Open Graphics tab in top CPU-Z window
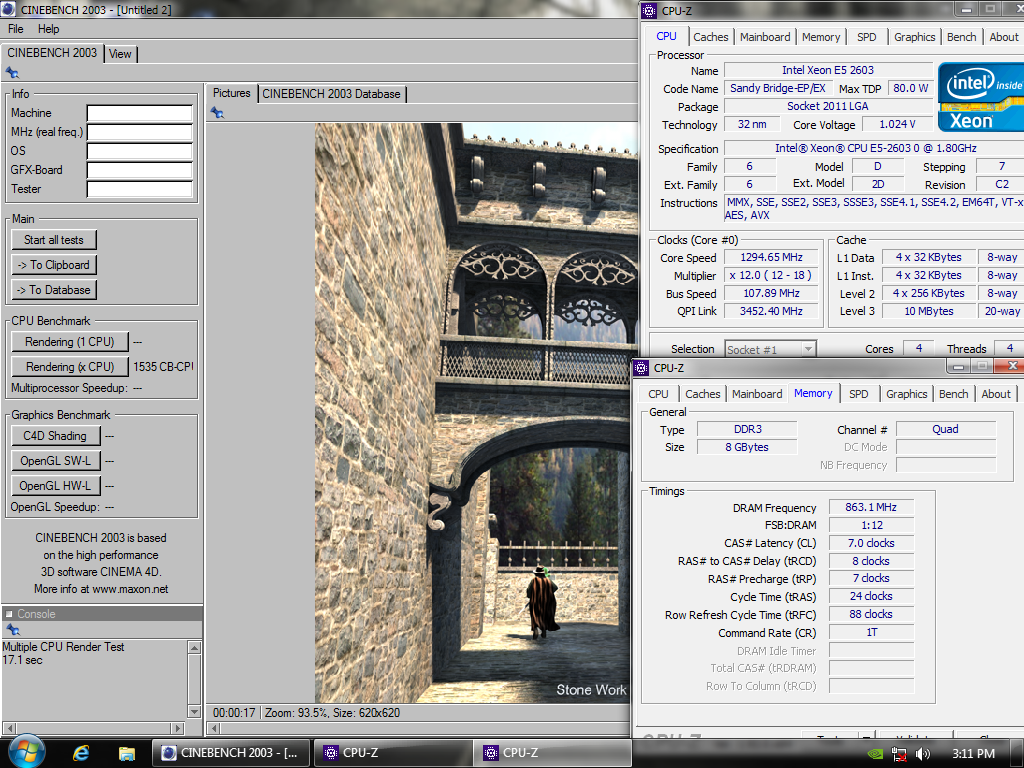 tap(914, 37)
